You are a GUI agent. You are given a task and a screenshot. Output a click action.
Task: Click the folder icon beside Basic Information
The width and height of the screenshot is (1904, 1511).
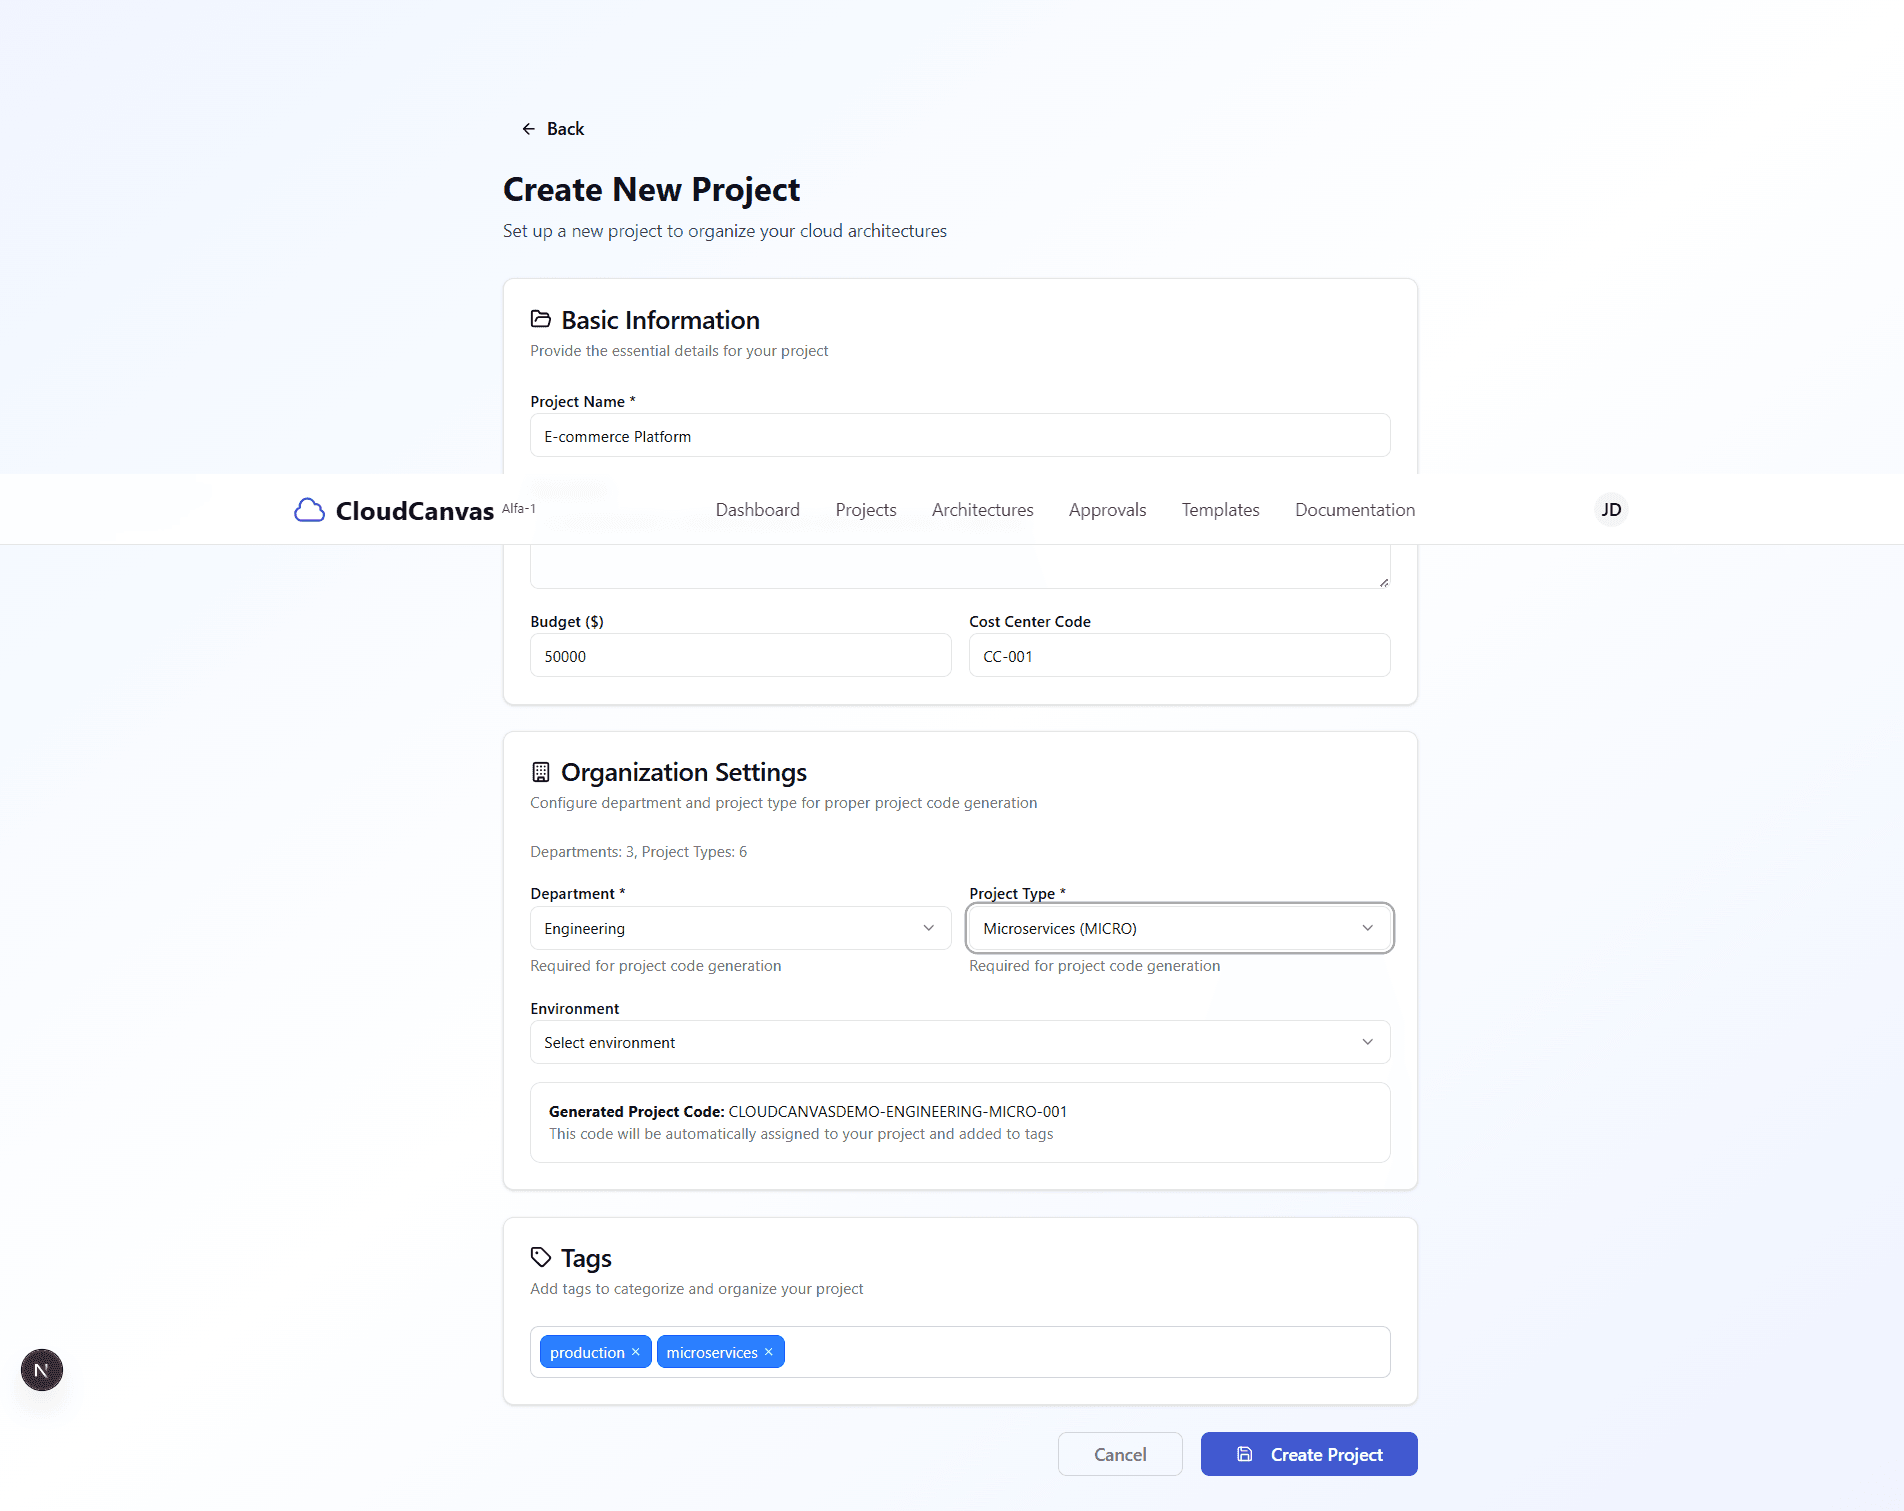tap(541, 319)
